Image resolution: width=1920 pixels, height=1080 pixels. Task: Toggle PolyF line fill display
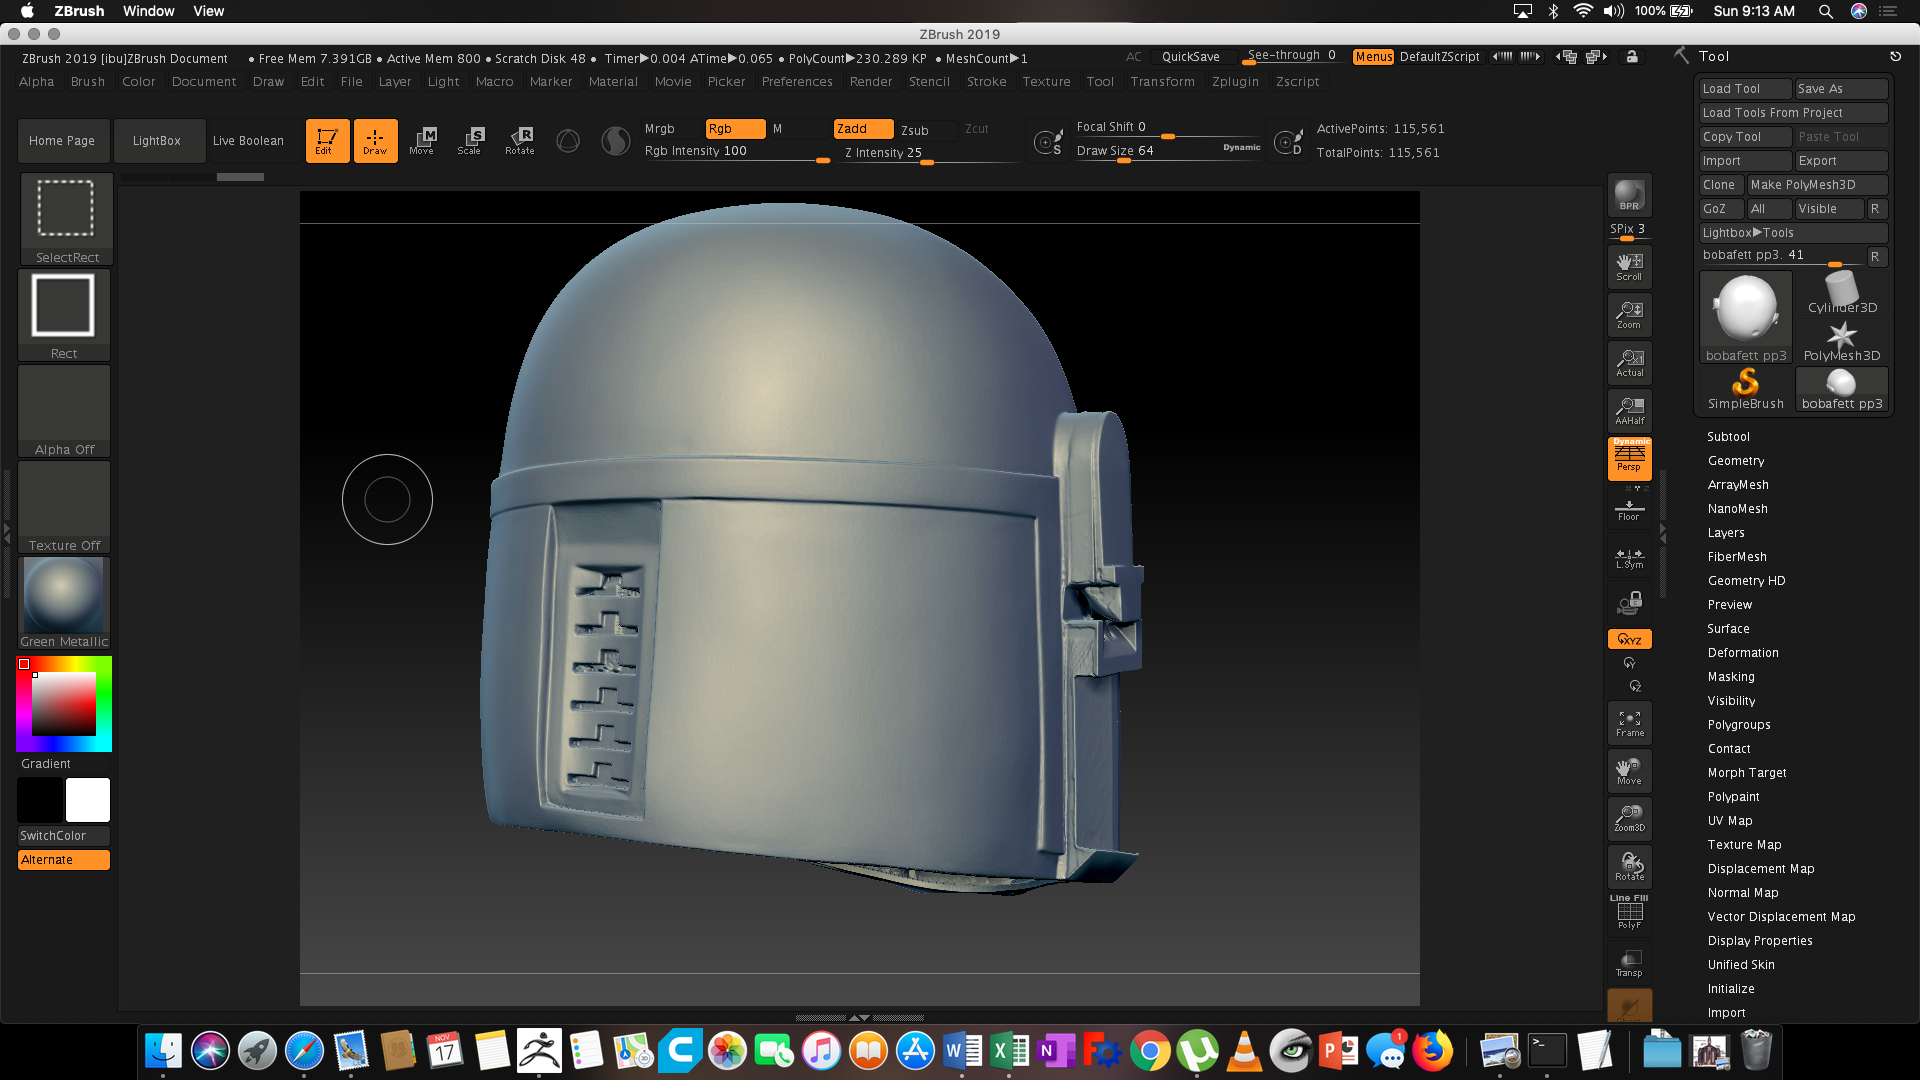pos(1629,913)
